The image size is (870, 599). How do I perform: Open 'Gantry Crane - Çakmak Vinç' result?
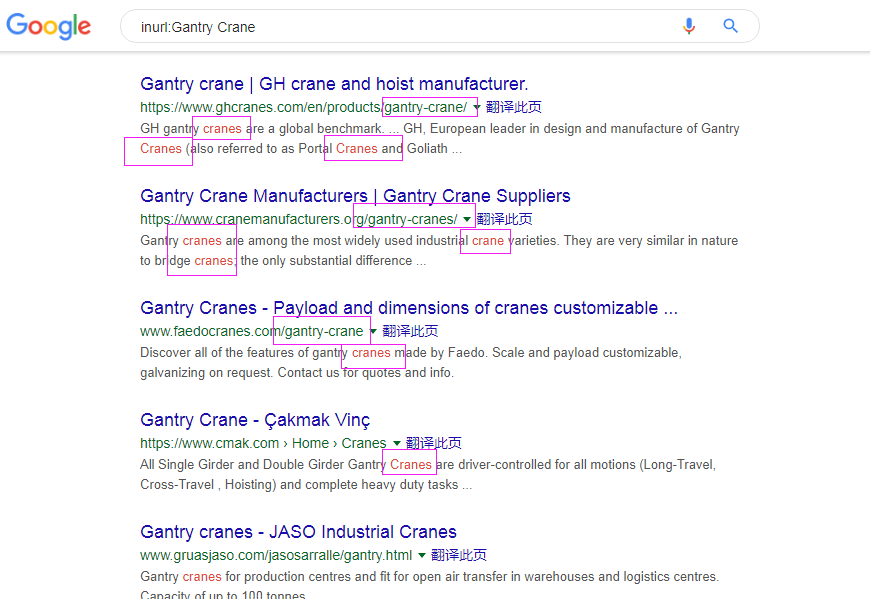pyautogui.click(x=255, y=420)
